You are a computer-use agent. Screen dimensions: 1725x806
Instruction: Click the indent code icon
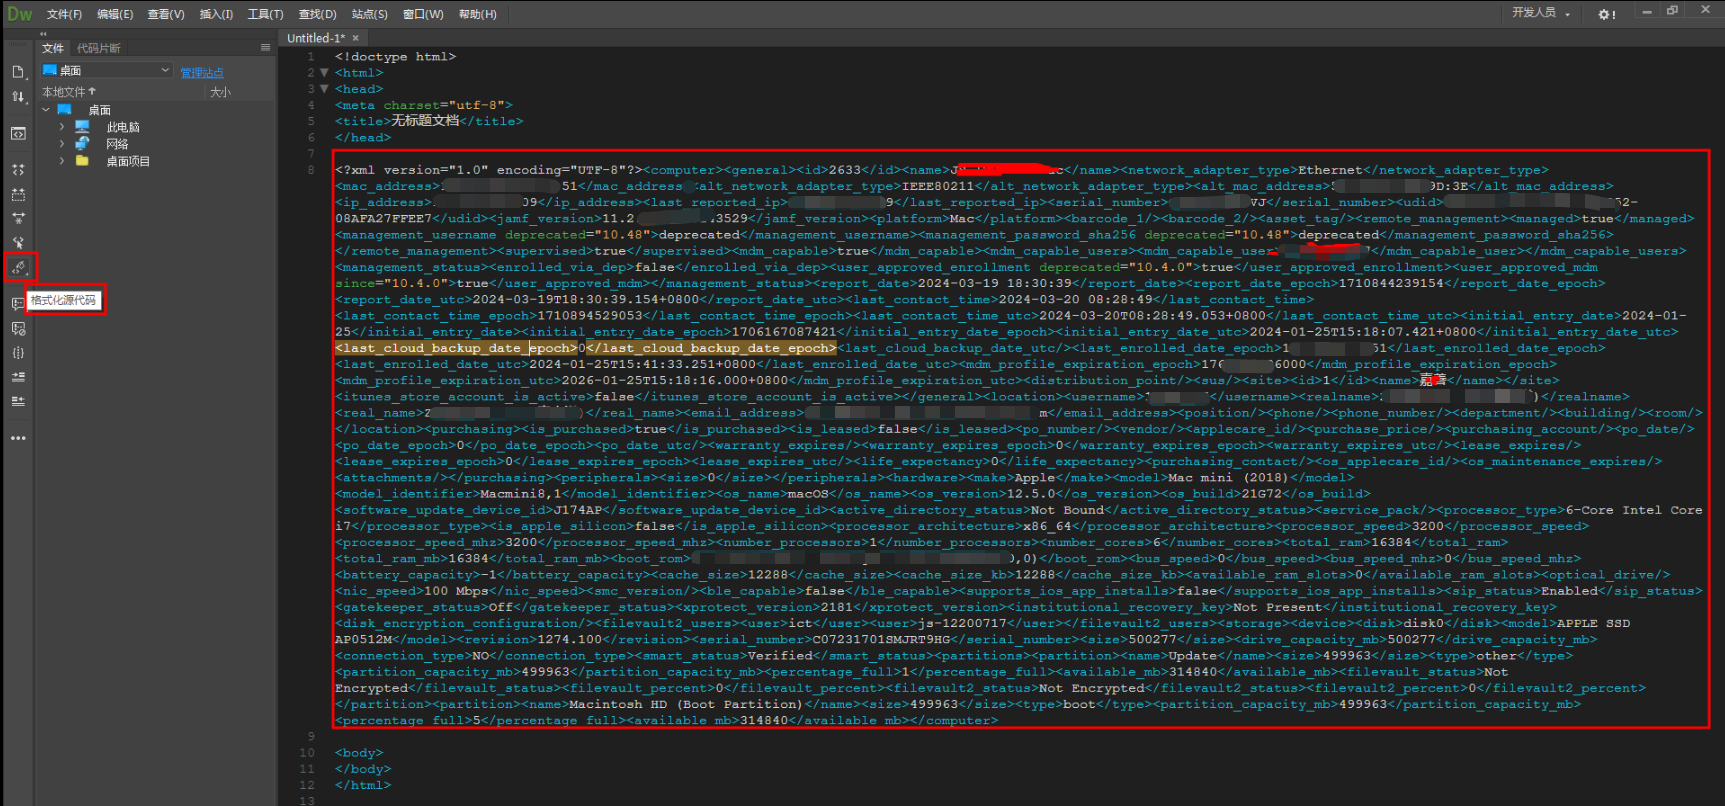18,377
